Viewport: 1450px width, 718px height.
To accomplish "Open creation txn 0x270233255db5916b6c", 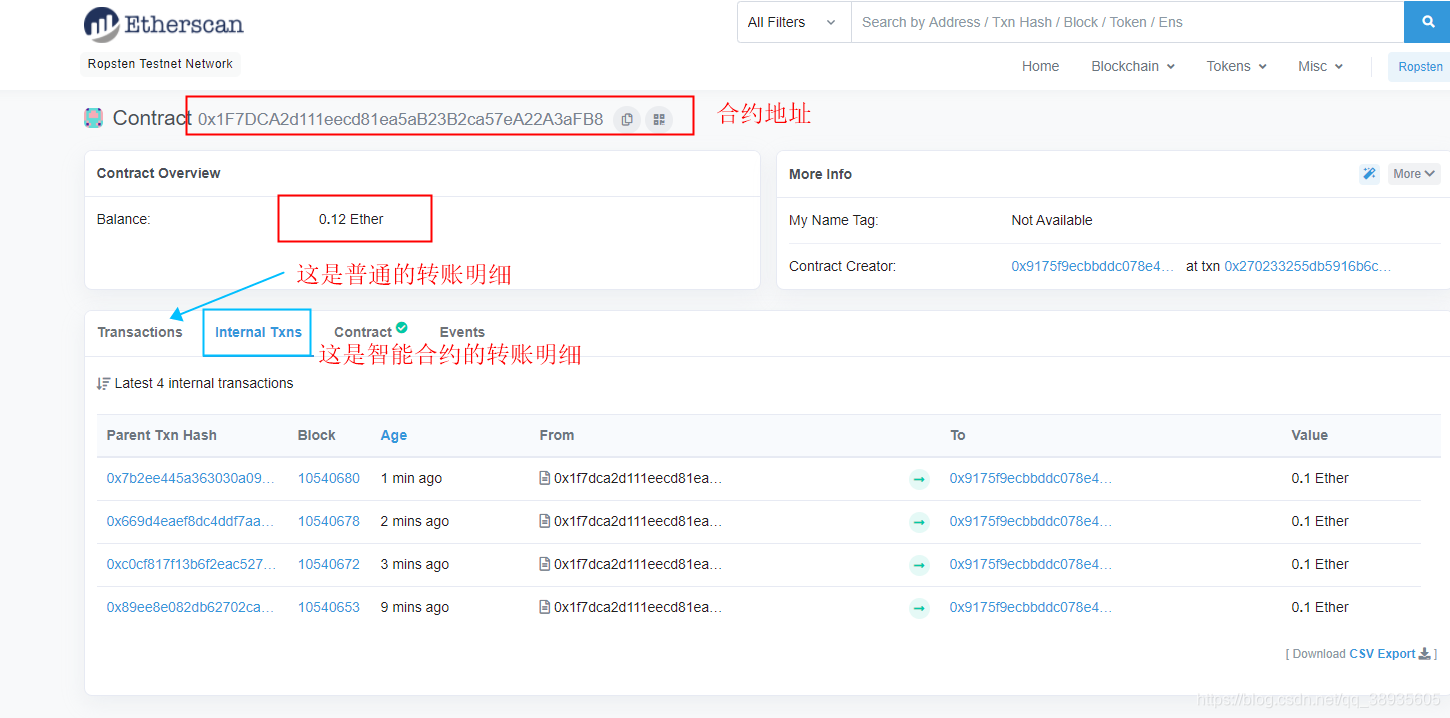I will pos(1308,266).
